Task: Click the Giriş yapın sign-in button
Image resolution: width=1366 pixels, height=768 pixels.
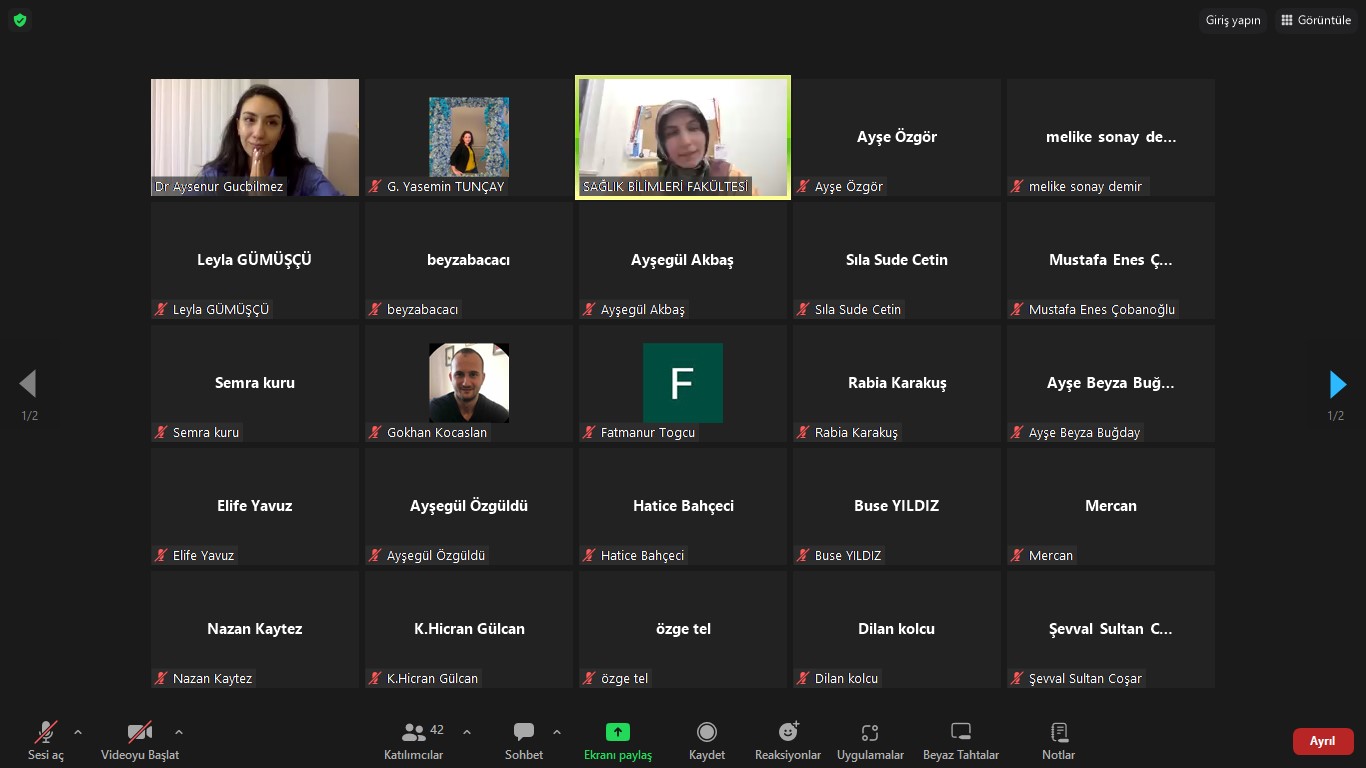Action: tap(1232, 20)
